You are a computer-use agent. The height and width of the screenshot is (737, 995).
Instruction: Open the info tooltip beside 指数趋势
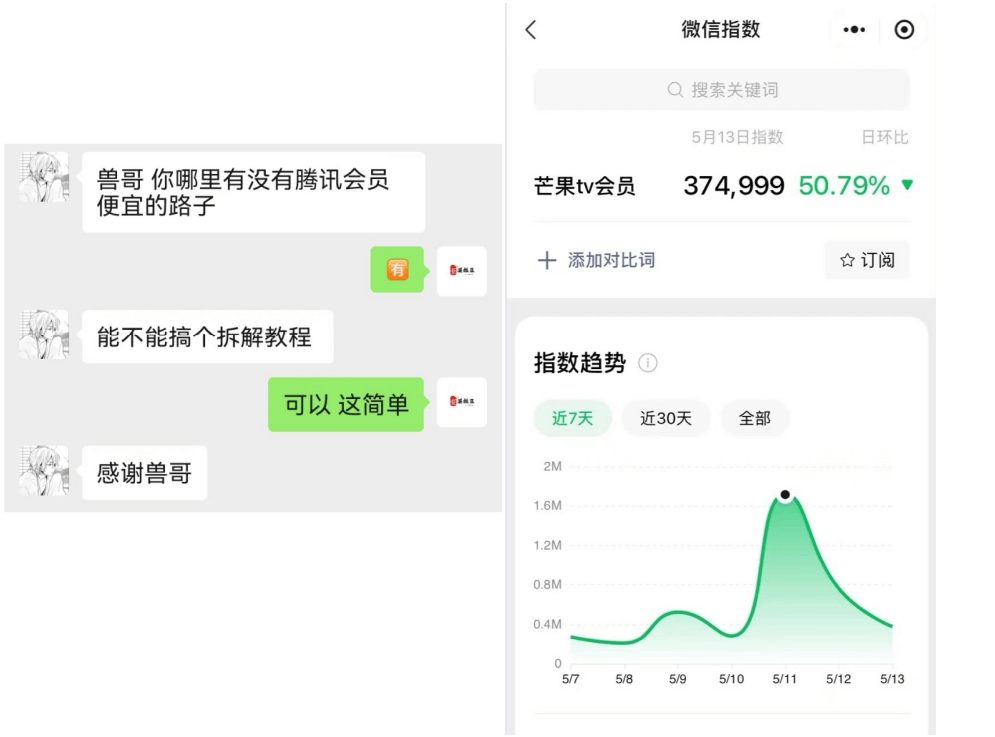649,364
